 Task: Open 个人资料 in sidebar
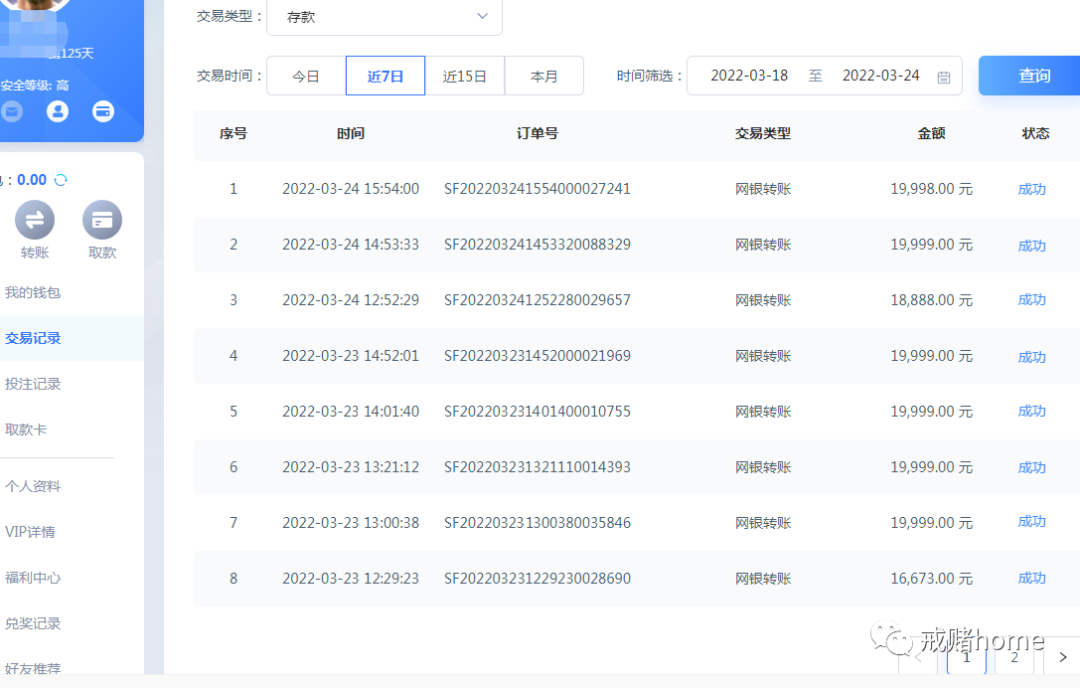[32, 486]
